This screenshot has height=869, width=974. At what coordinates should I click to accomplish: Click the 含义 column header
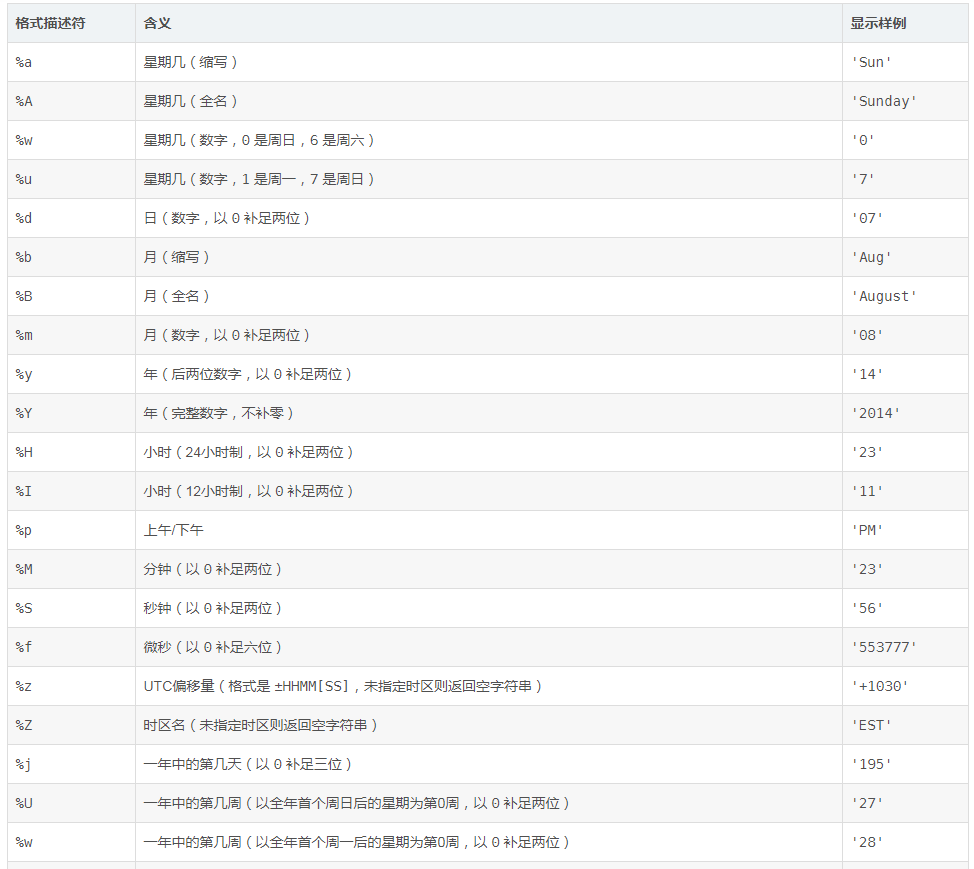pos(157,23)
